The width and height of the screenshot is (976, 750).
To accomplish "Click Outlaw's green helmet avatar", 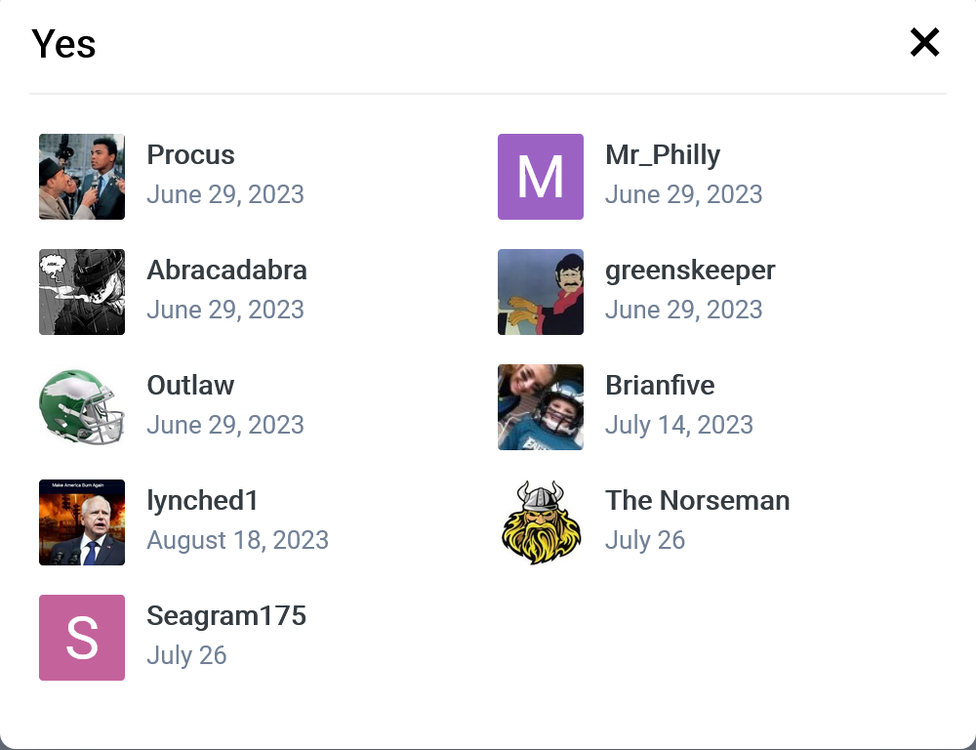I will [82, 407].
